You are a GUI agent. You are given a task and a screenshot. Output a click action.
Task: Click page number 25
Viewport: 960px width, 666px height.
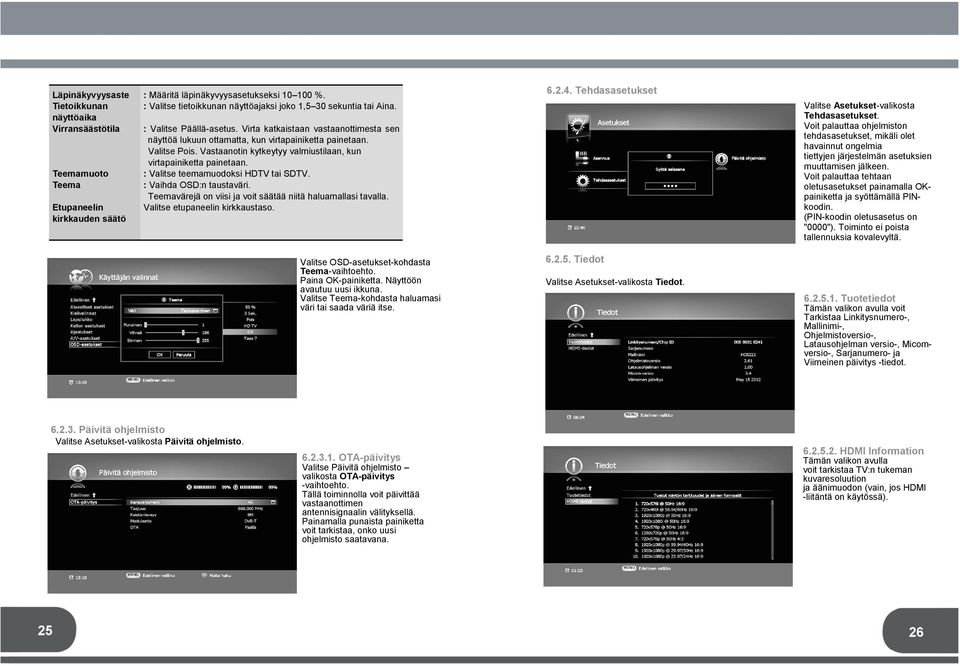(45, 630)
